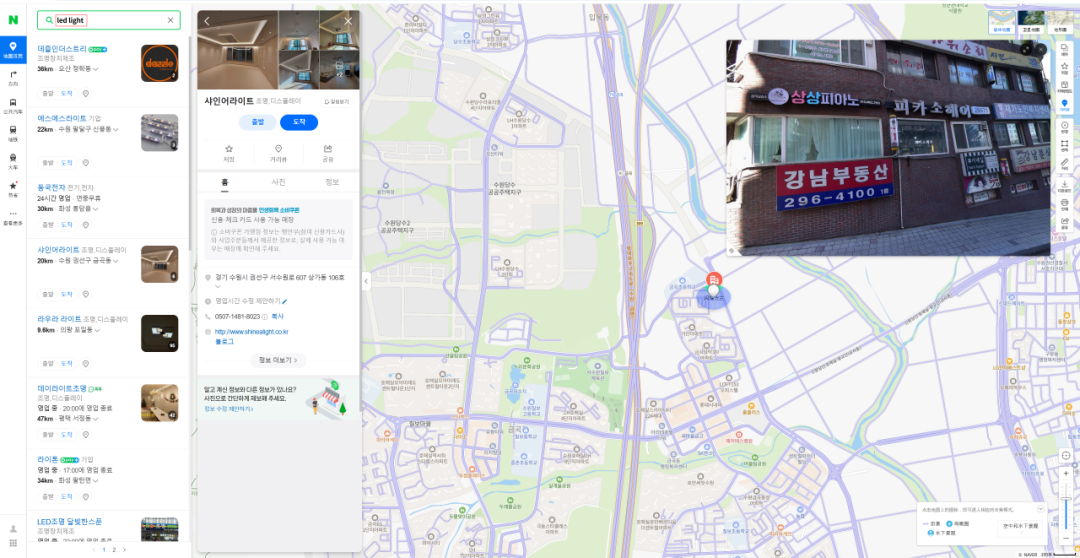Close the 샤인어라이트 detail panel
The height and width of the screenshot is (558, 1080).
(348, 21)
